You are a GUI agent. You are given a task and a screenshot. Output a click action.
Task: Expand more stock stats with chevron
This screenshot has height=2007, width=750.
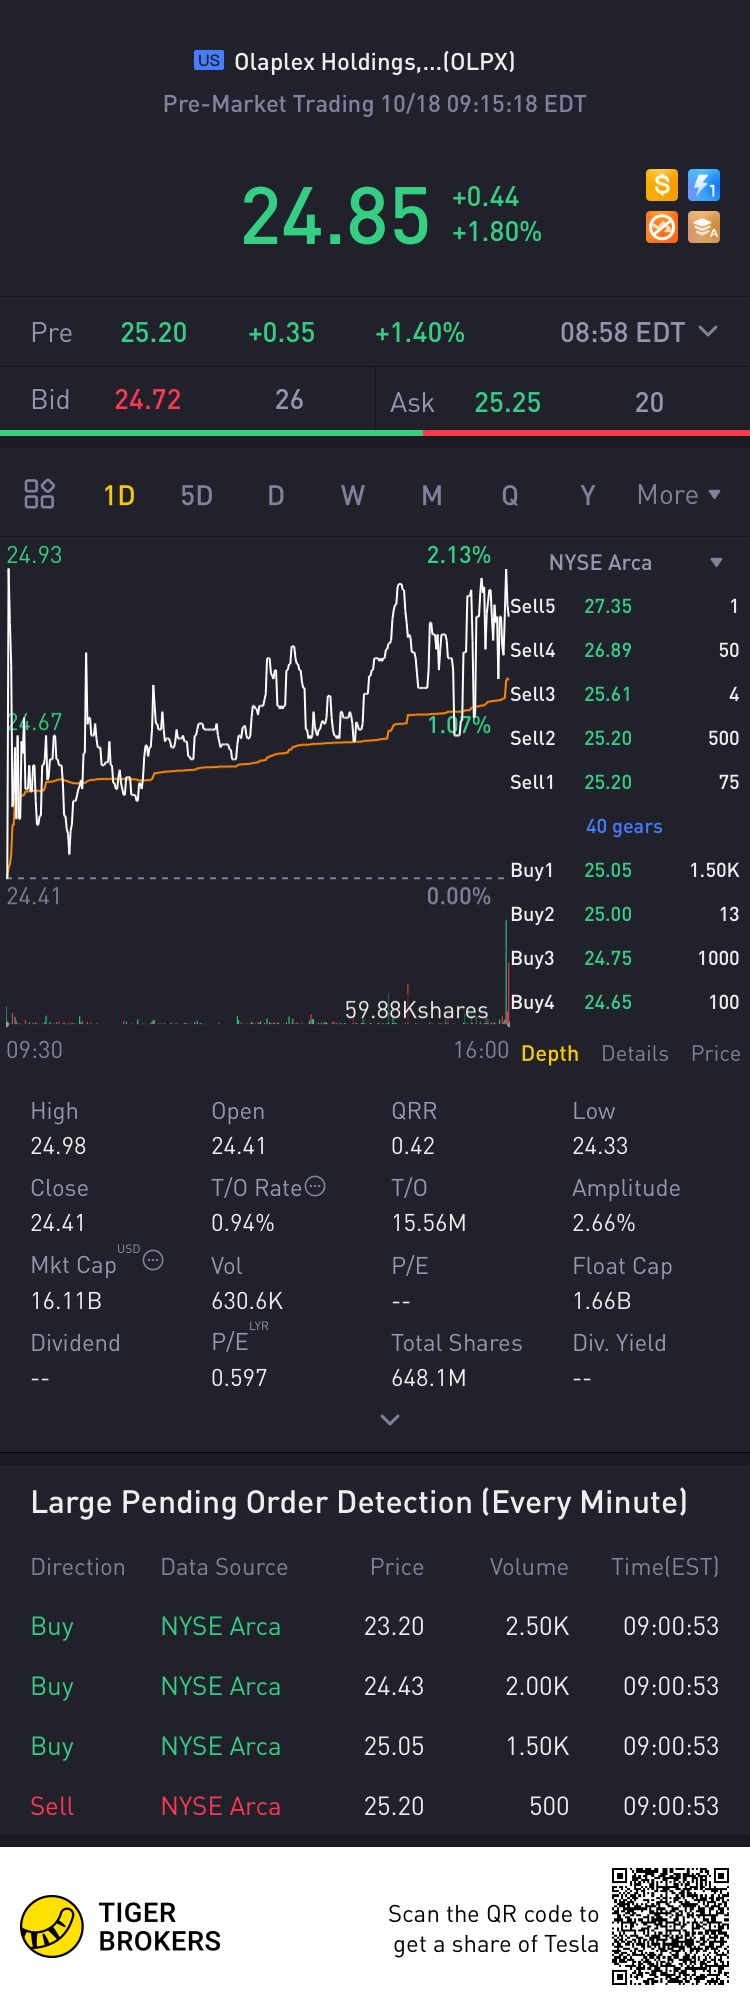[390, 1420]
